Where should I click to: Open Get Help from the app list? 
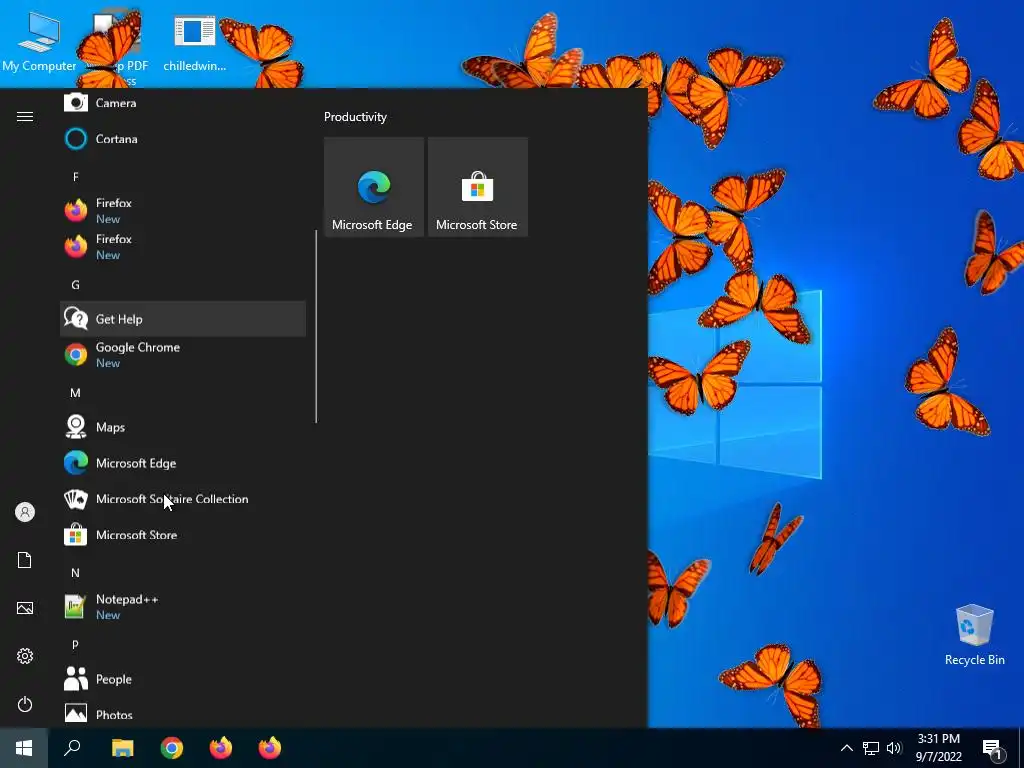[183, 319]
